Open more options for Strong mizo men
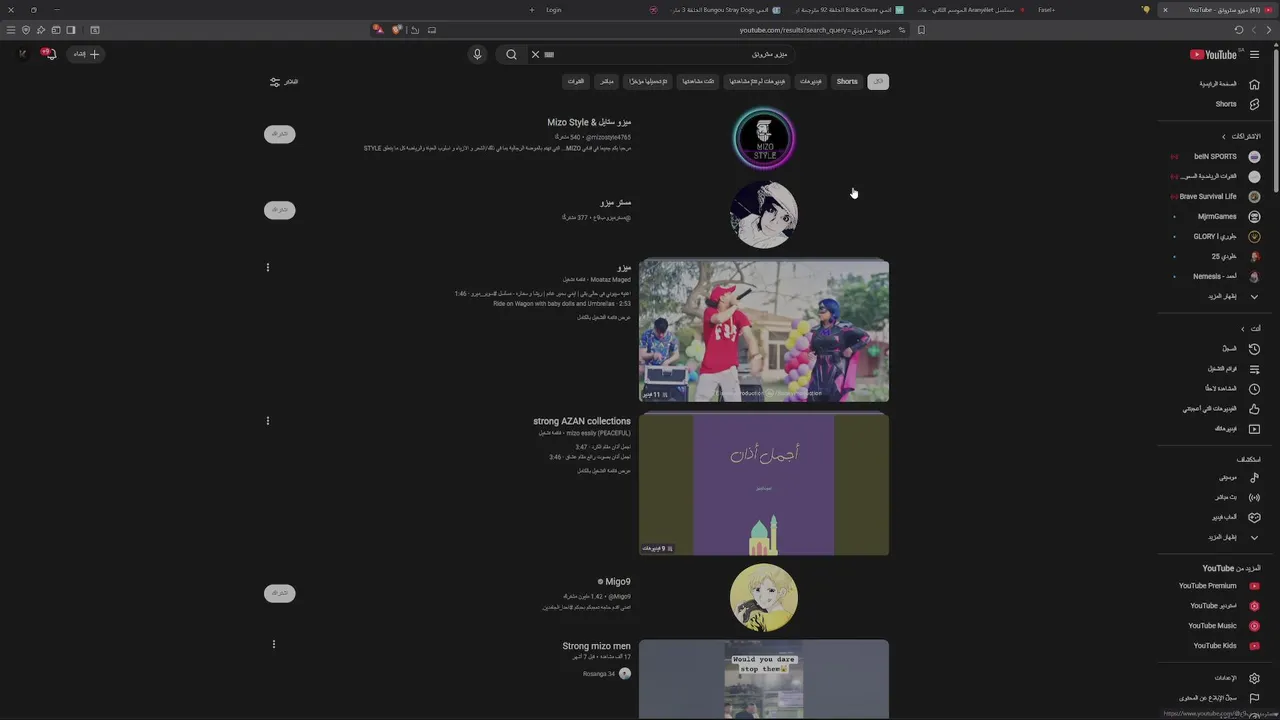 pos(273,644)
